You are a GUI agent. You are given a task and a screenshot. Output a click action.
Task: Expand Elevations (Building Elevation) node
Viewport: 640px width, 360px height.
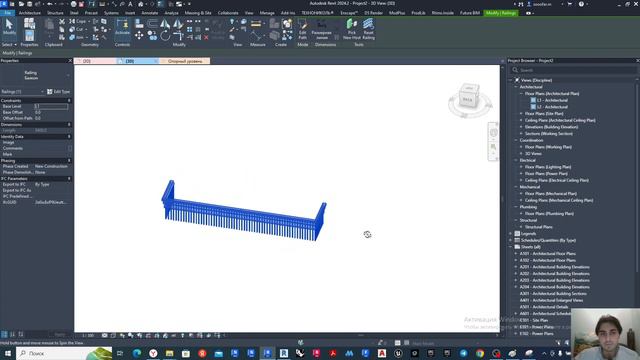click(521, 127)
